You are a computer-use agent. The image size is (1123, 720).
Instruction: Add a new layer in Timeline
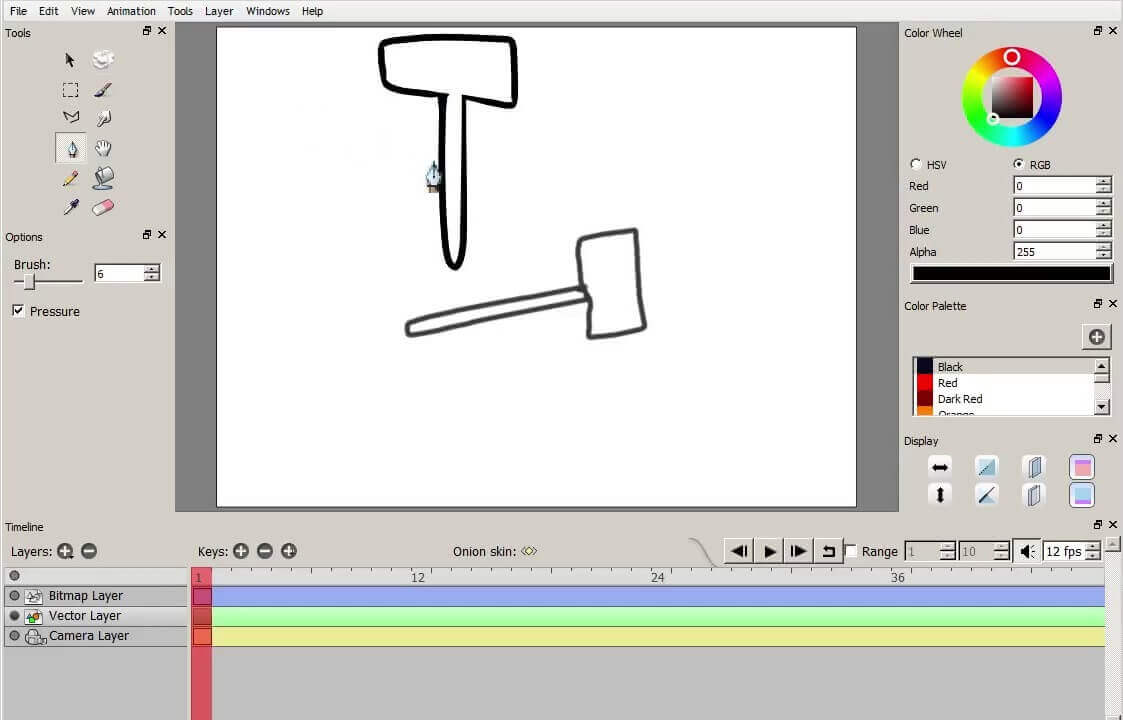[65, 551]
